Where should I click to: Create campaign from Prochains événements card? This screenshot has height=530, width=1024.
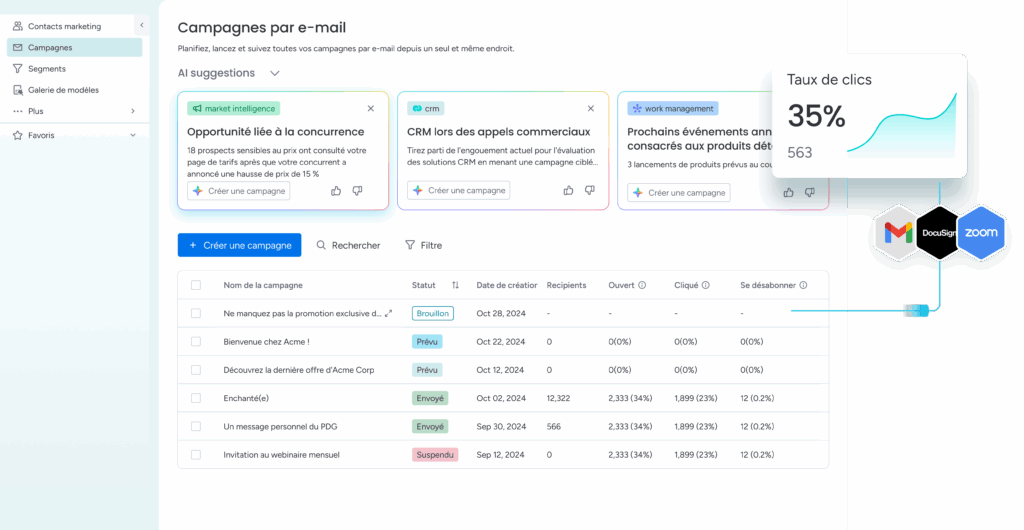click(x=679, y=193)
